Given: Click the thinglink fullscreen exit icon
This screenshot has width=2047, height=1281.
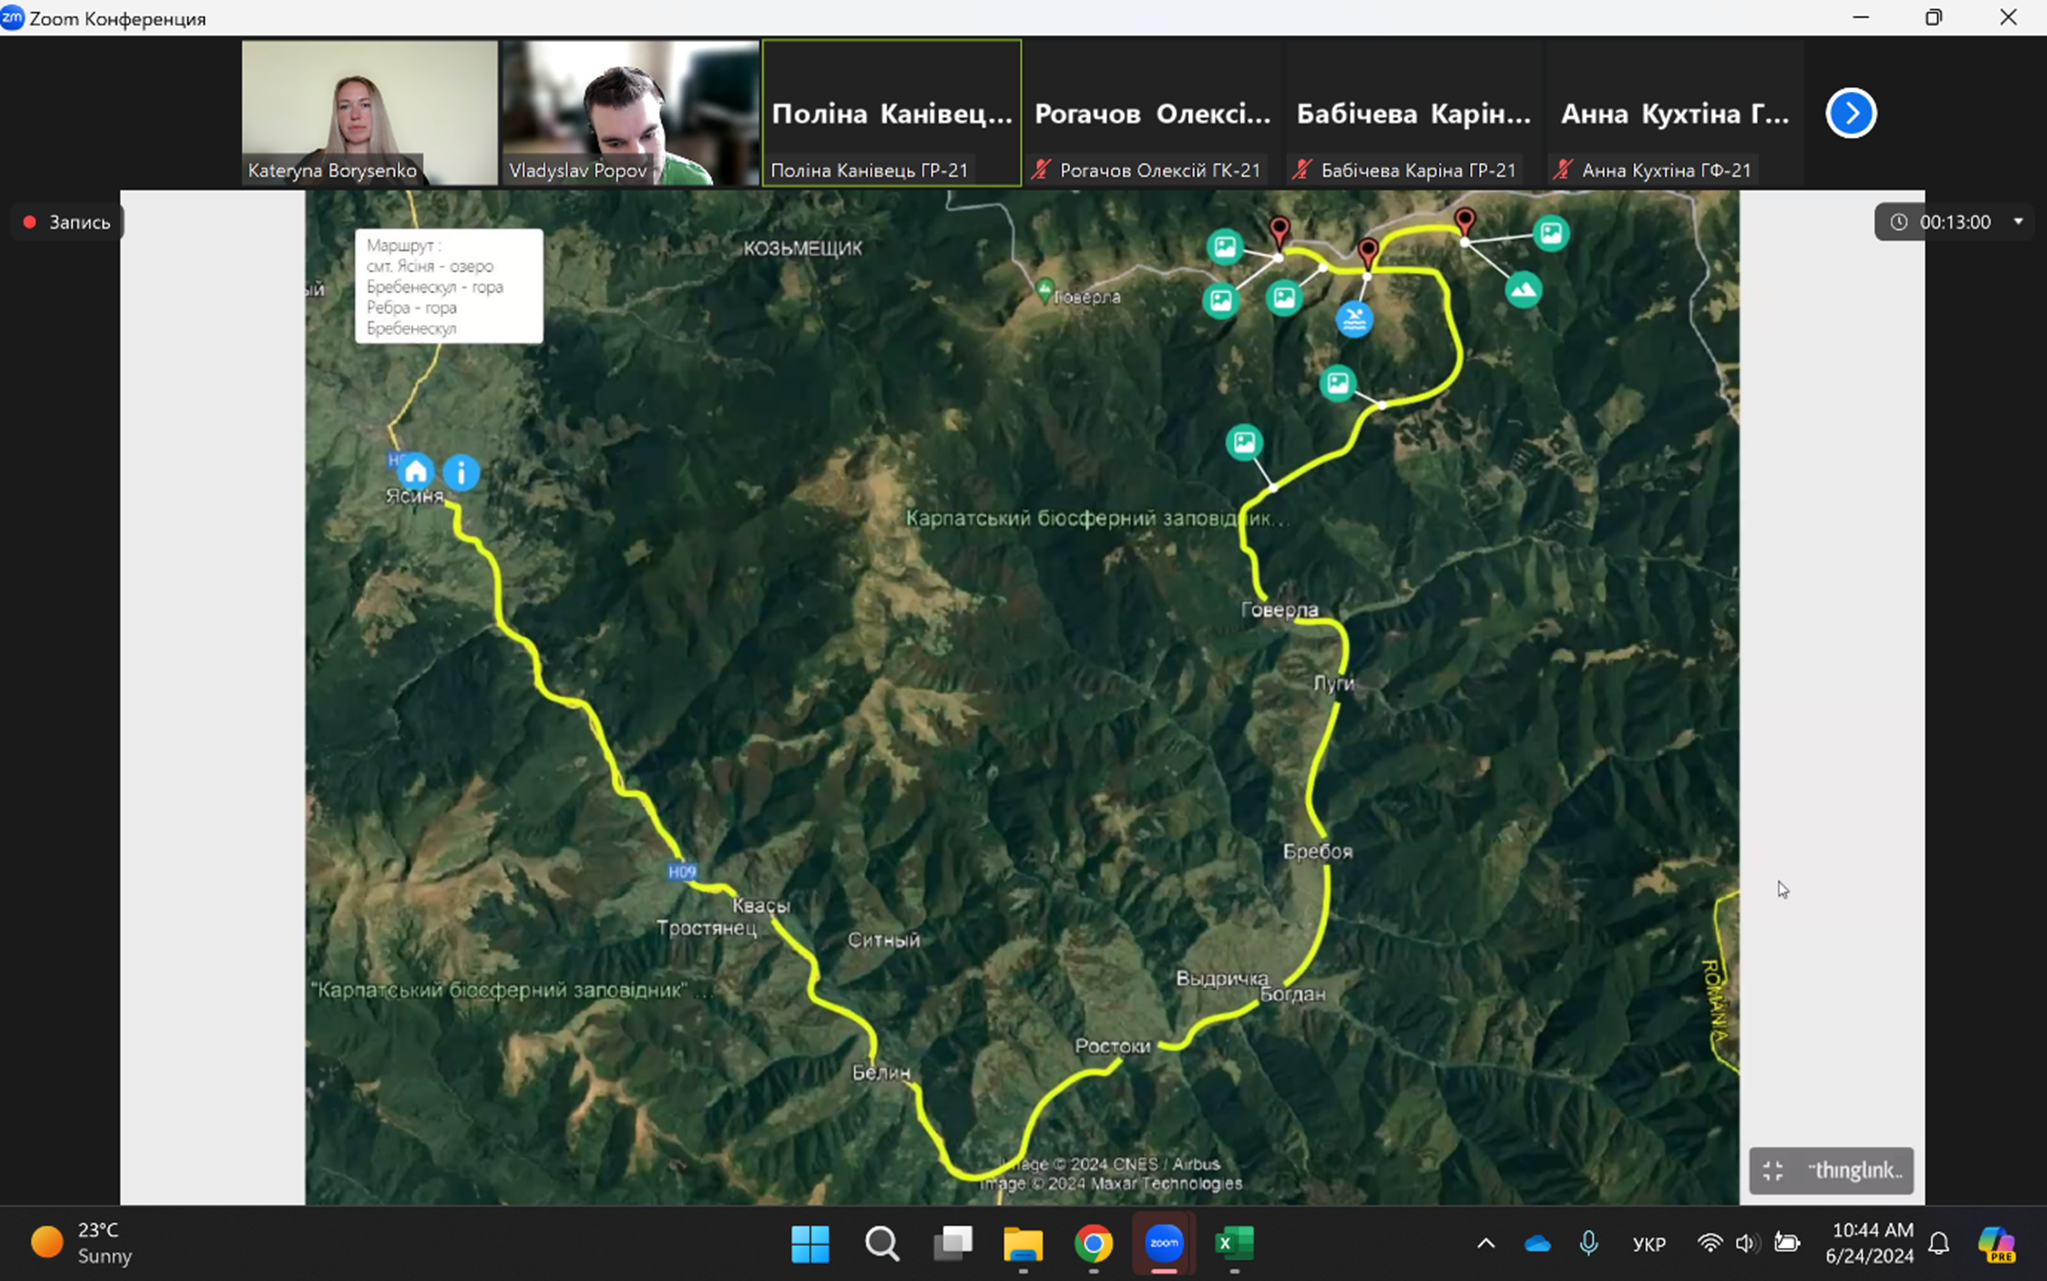Looking at the screenshot, I should (x=1773, y=1171).
